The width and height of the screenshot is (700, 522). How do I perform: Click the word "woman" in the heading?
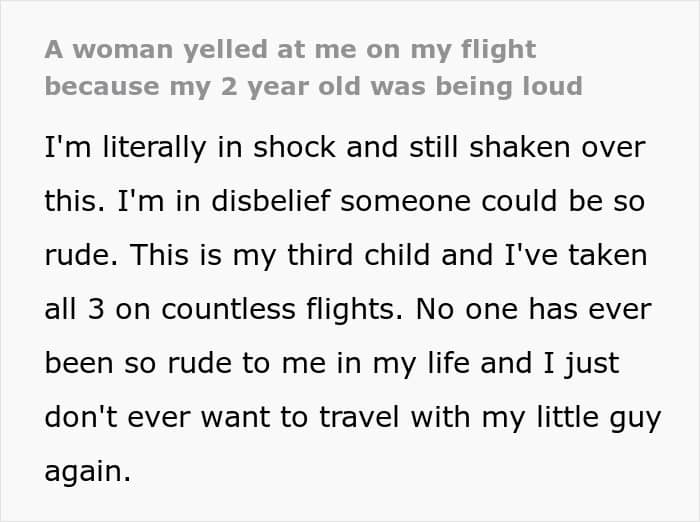(x=123, y=50)
